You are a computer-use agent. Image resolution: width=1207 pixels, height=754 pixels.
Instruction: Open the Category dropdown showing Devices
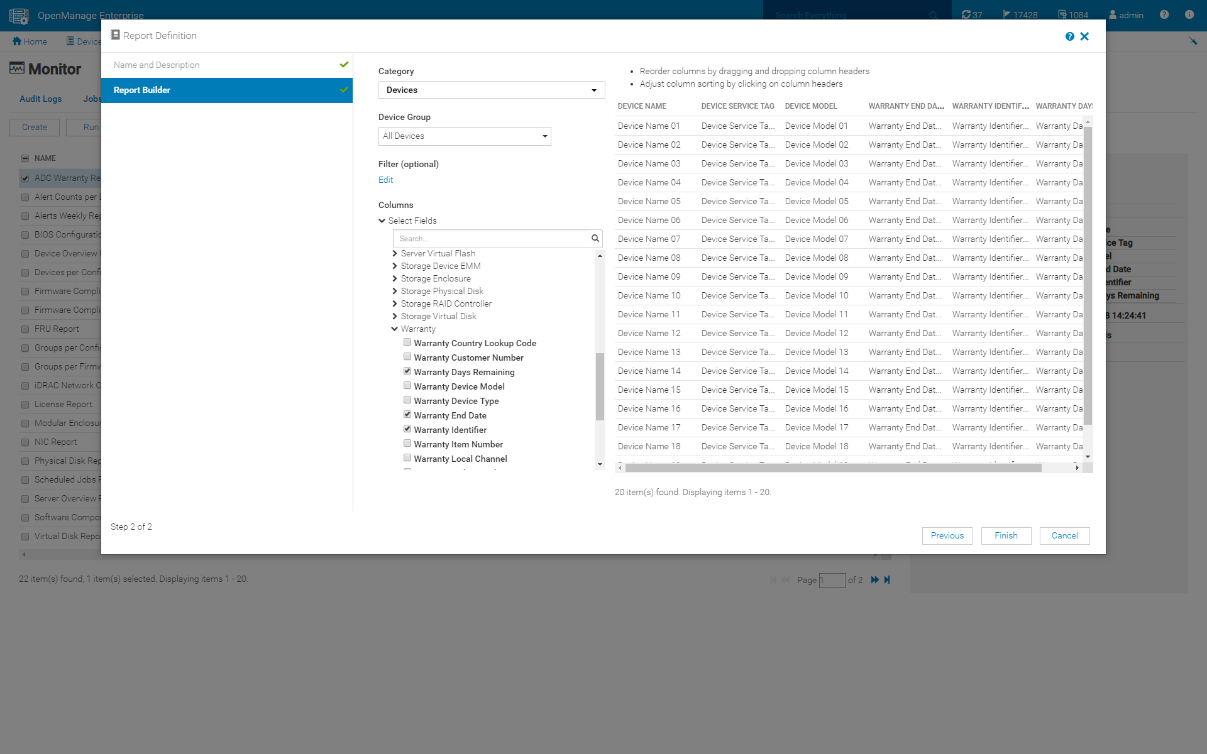coord(491,90)
